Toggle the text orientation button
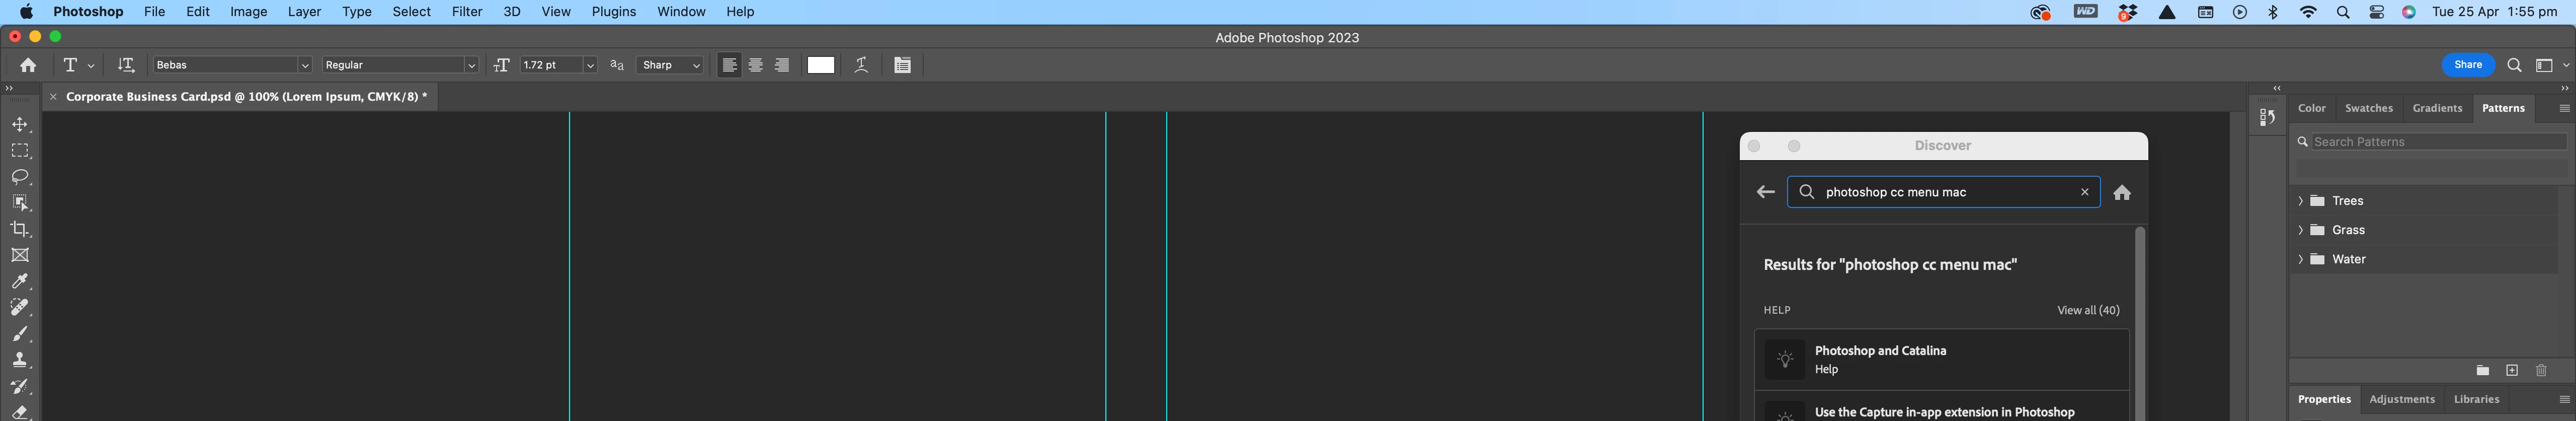Image resolution: width=2576 pixels, height=421 pixels. pos(126,65)
